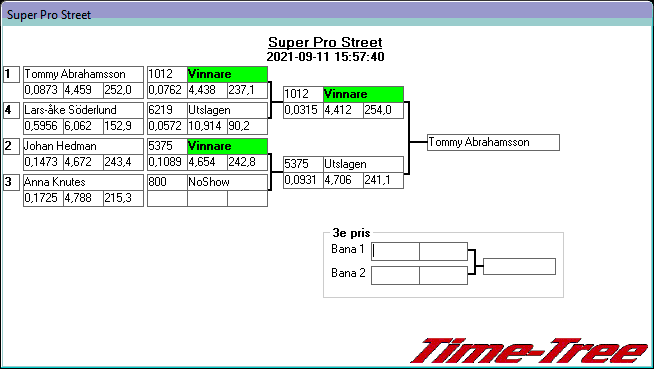This screenshot has width=654, height=369.
Task: Select the 10,914 elapsed time cell
Action: pos(207,126)
